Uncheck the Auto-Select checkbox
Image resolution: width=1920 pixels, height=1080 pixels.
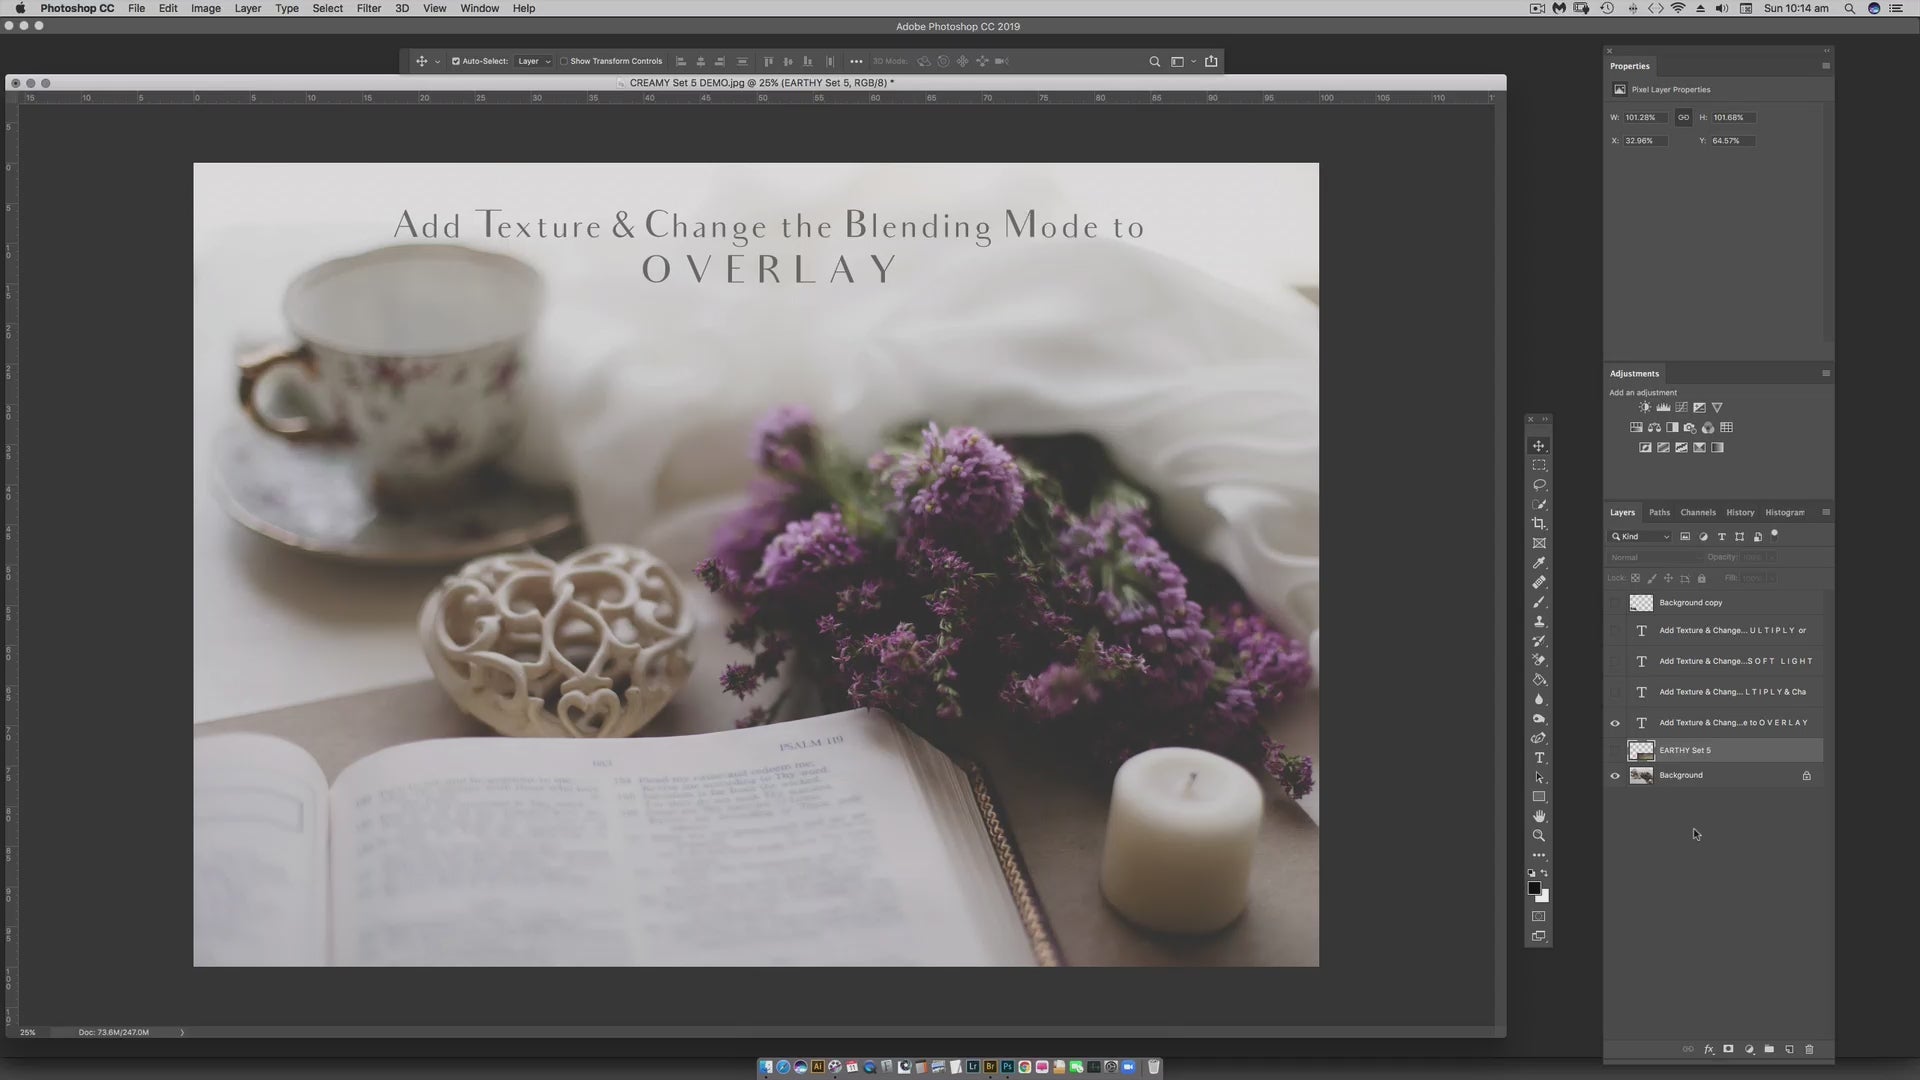tap(456, 61)
